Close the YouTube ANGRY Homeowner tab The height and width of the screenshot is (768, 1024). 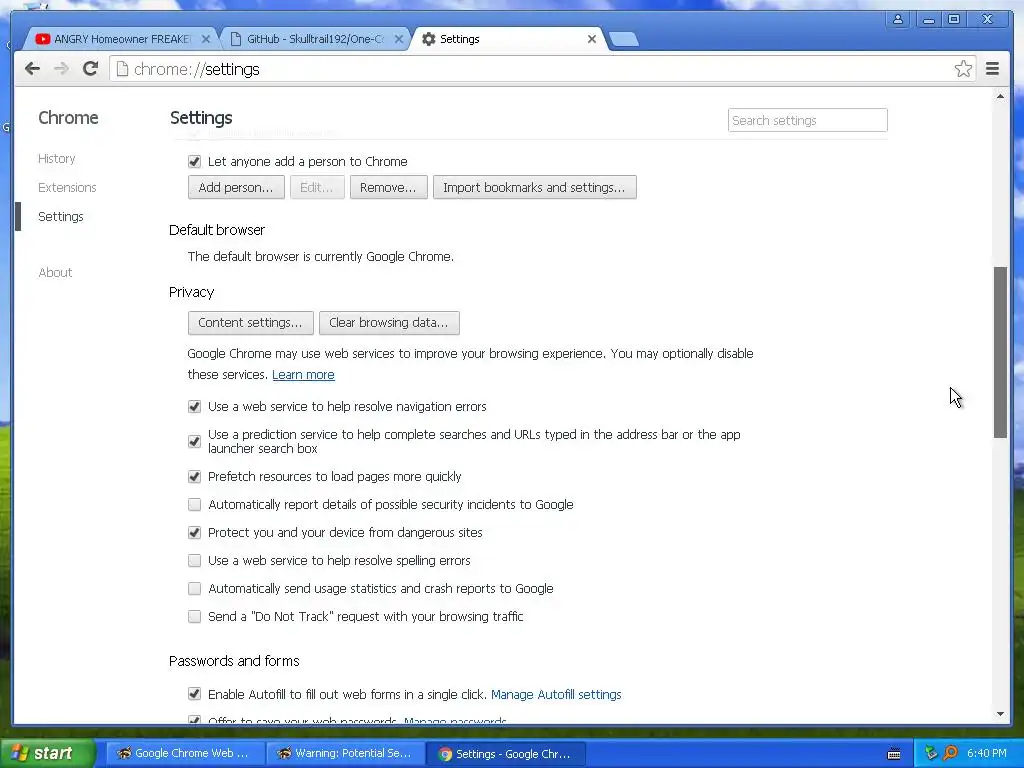(x=206, y=39)
